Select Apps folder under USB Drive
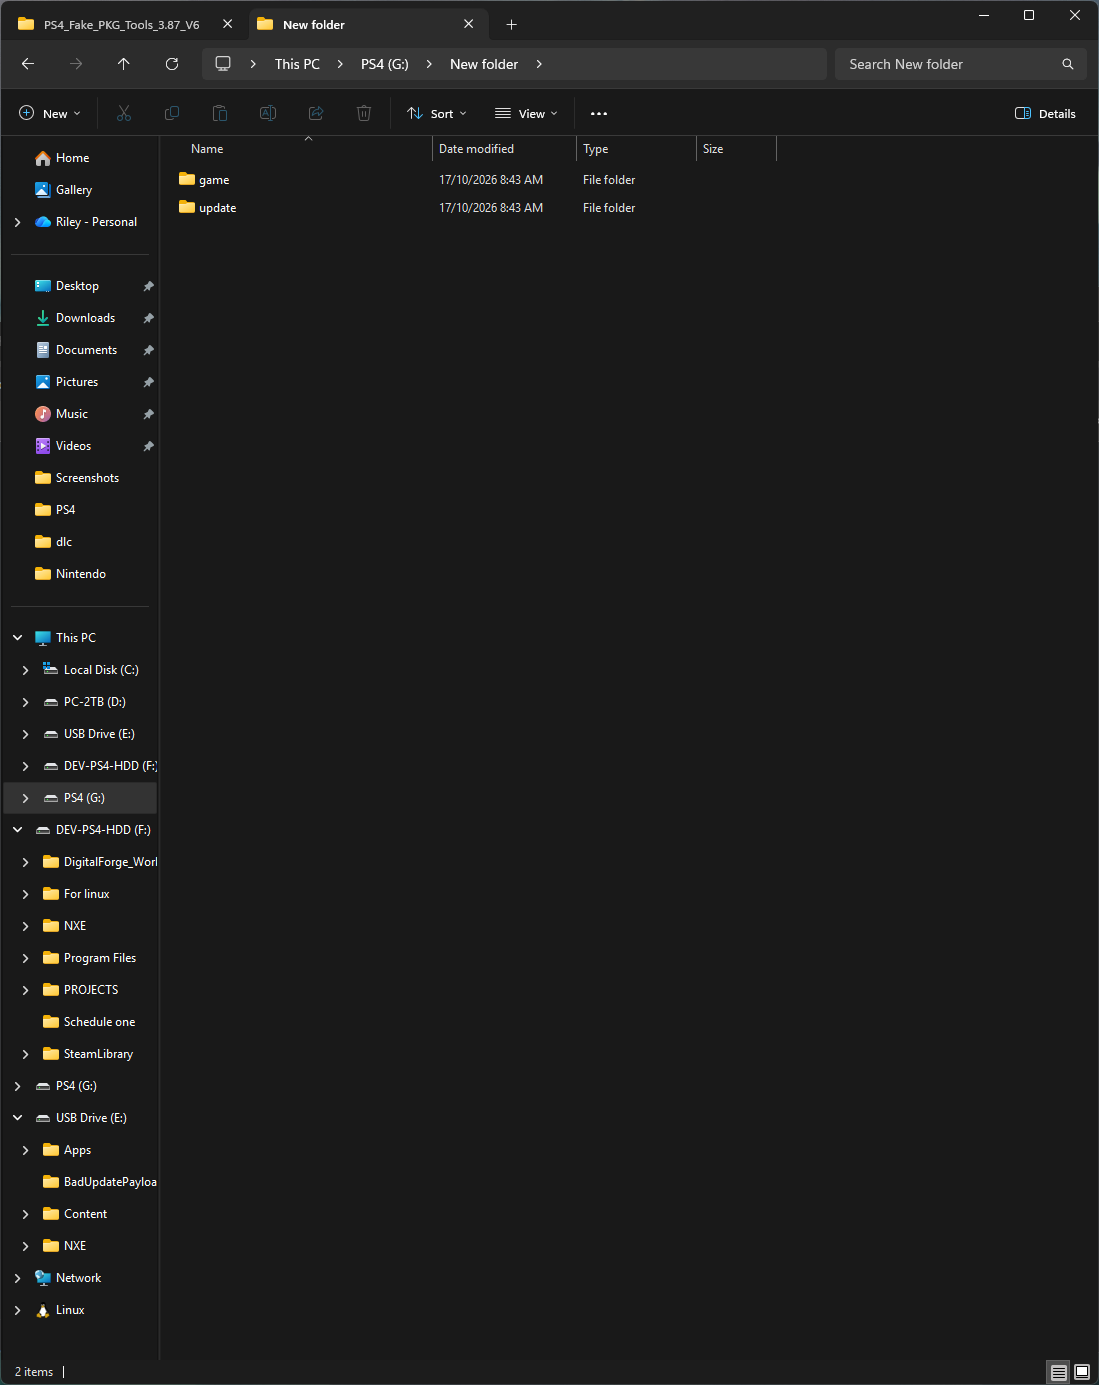The width and height of the screenshot is (1099, 1385). pyautogui.click(x=68, y=1150)
